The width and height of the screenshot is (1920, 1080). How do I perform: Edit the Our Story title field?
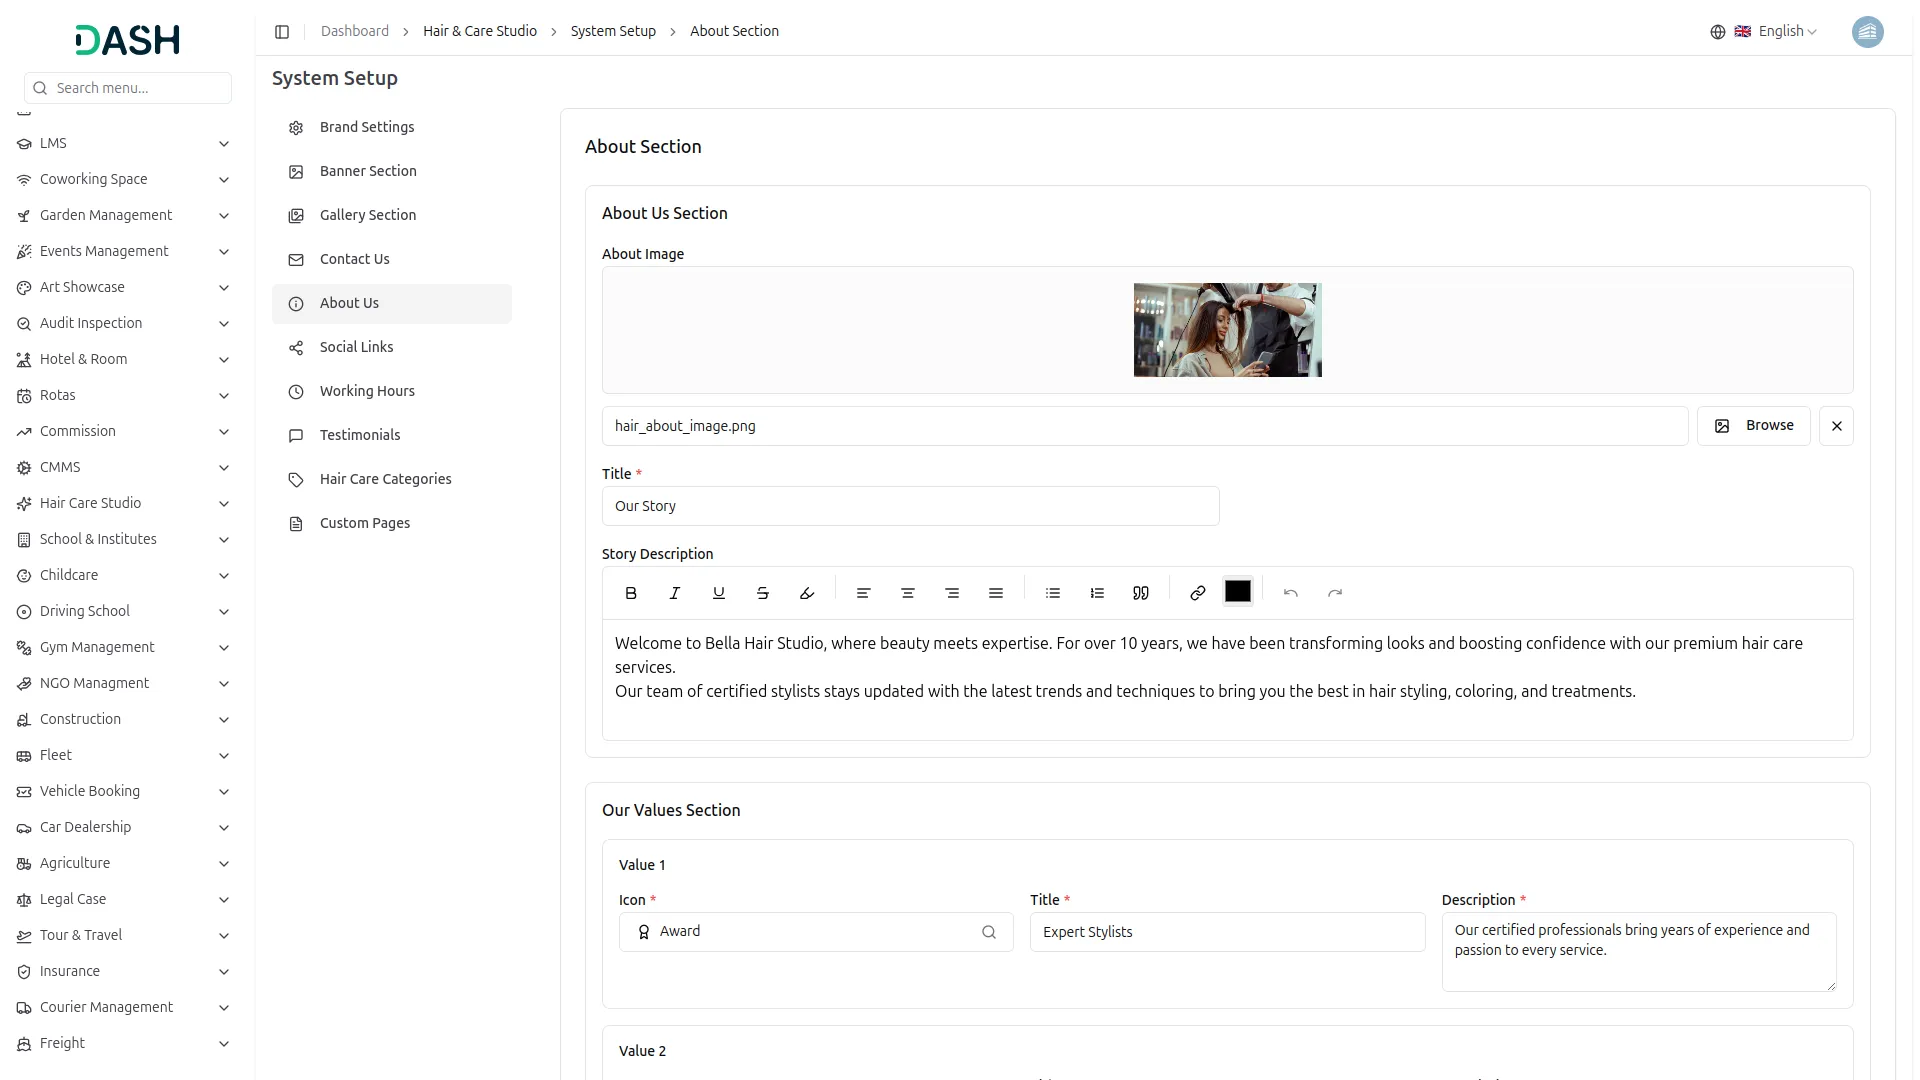(x=910, y=506)
